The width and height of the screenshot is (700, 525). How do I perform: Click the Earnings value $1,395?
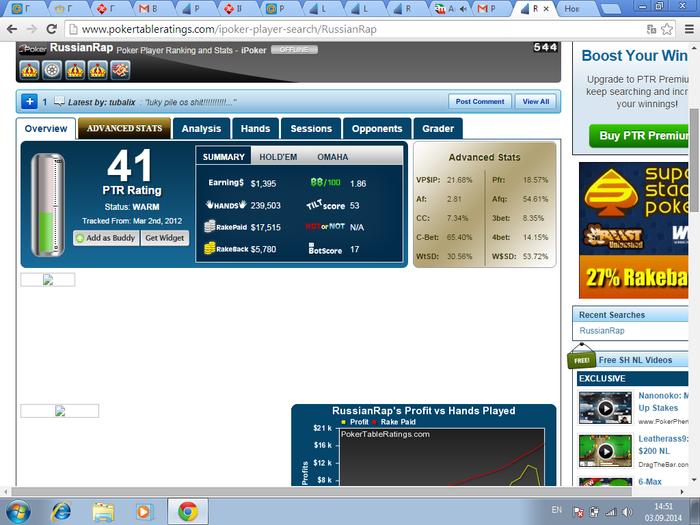click(x=263, y=183)
